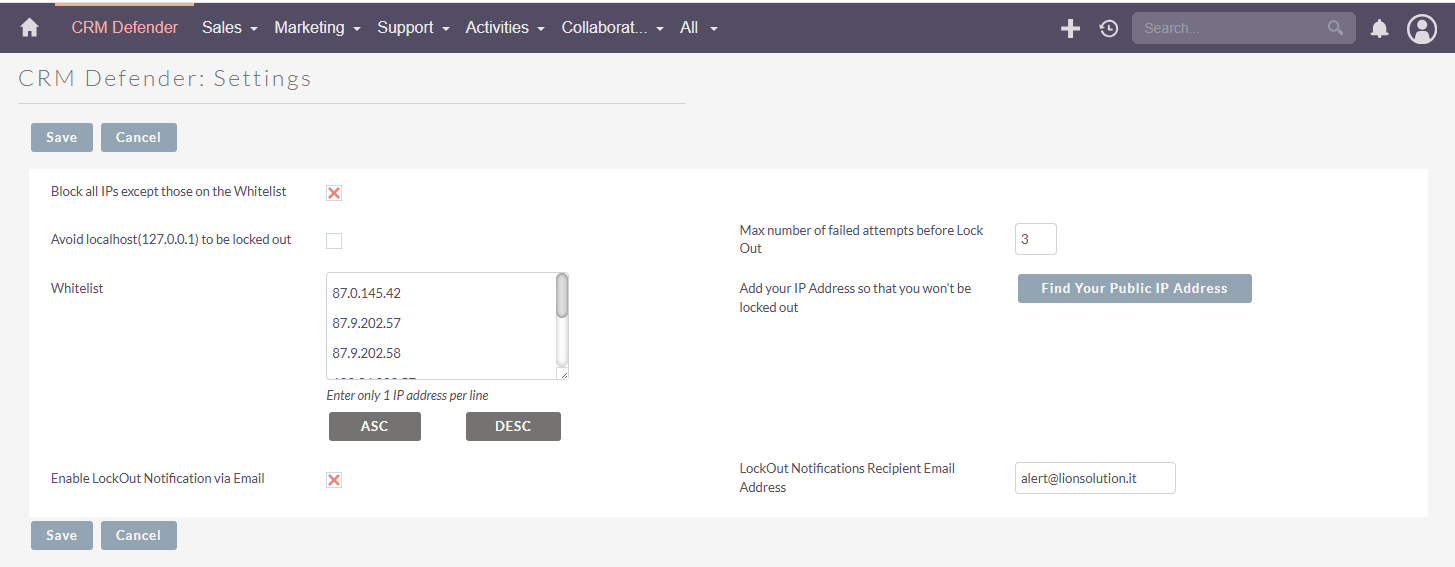
Task: Expand the Marketing dropdown menu
Action: click(x=317, y=28)
